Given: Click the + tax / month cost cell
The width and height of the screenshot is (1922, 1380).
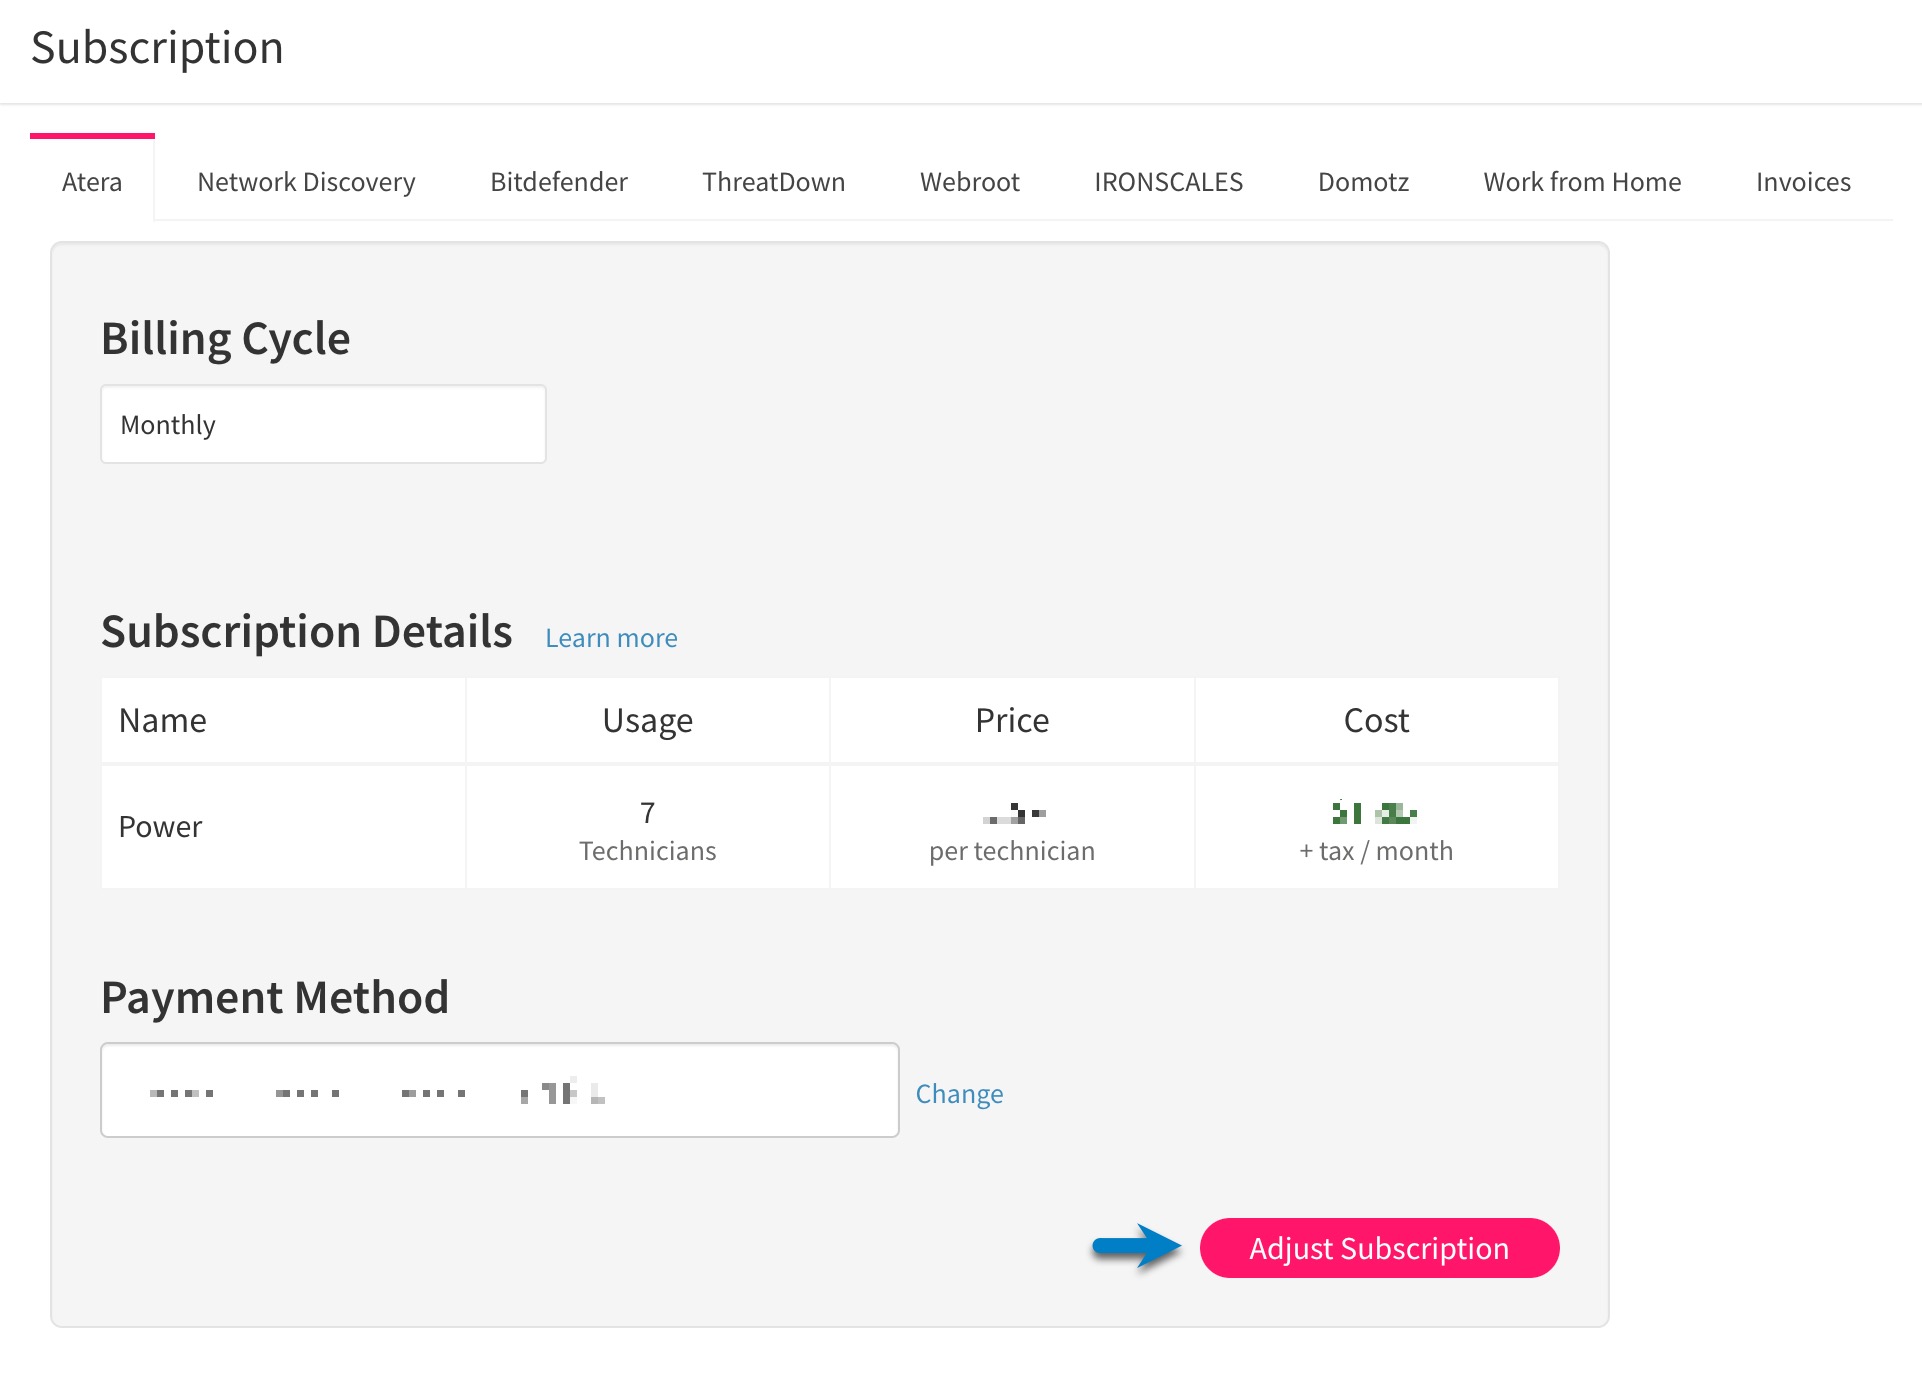Looking at the screenshot, I should [1376, 827].
